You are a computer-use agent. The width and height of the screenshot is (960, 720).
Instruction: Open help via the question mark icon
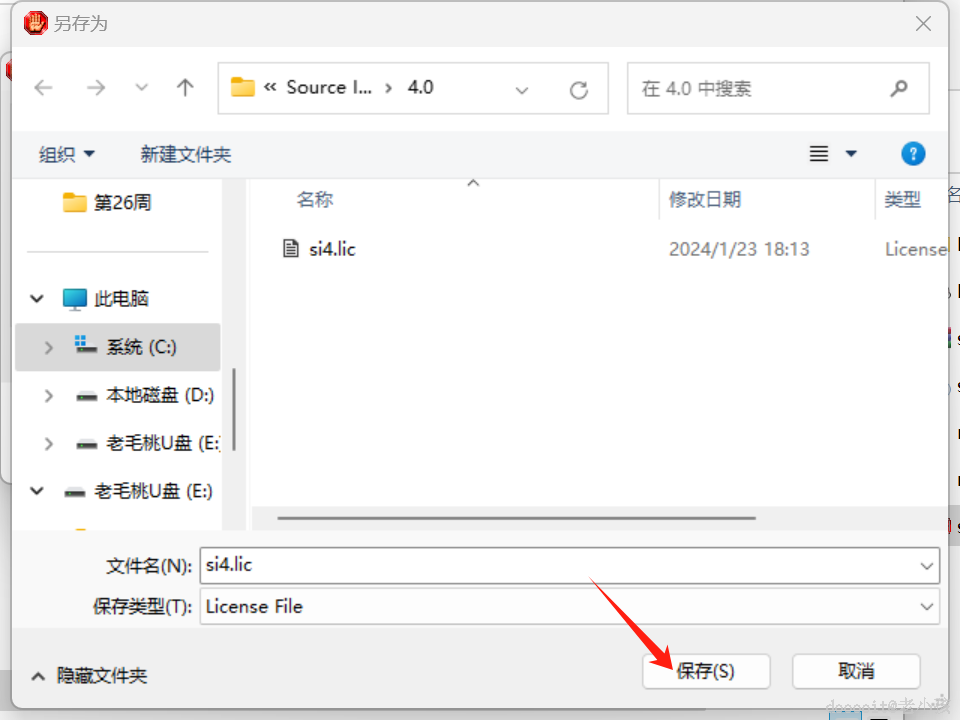click(912, 153)
